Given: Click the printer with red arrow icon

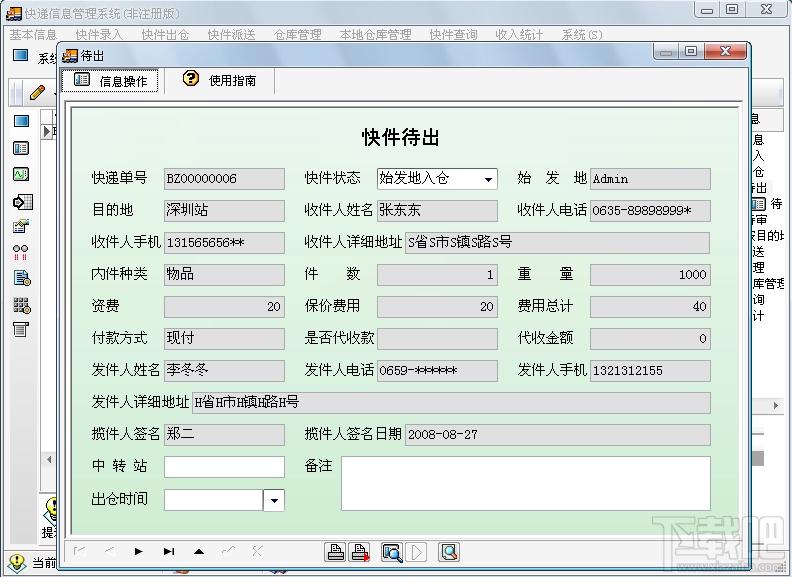Looking at the screenshot, I should tap(360, 552).
